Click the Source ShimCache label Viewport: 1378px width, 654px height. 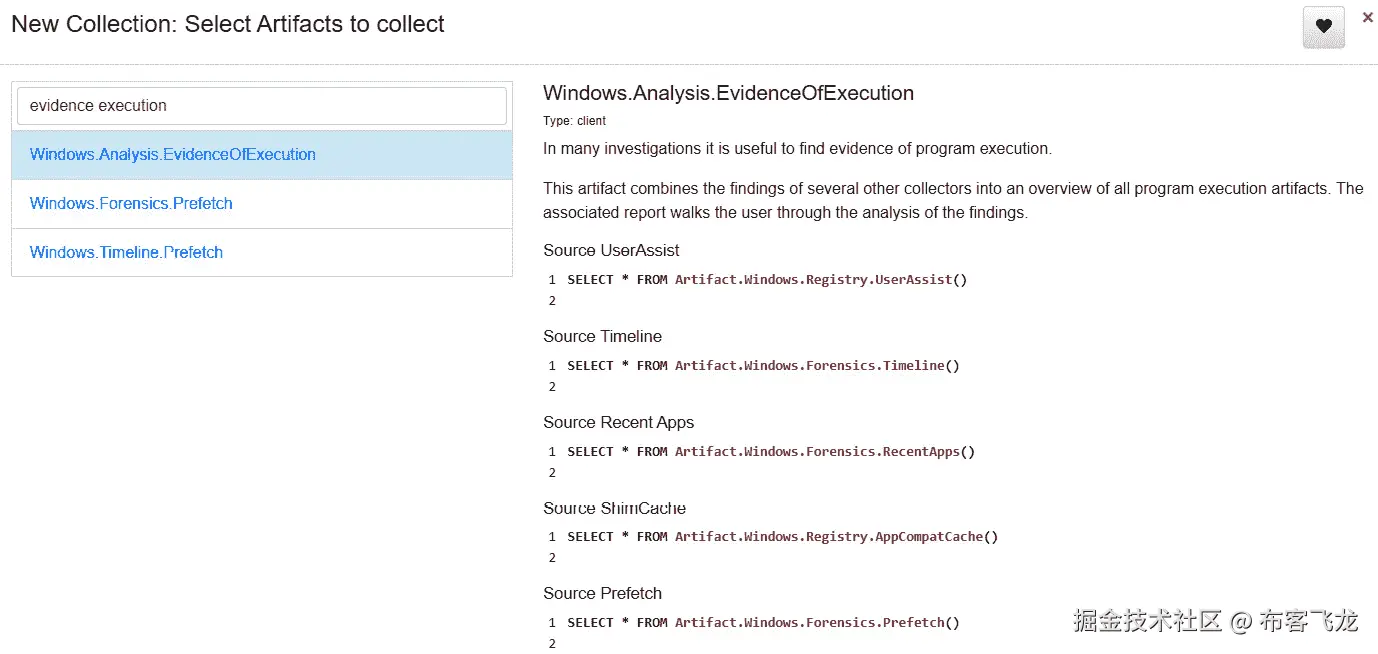click(614, 509)
